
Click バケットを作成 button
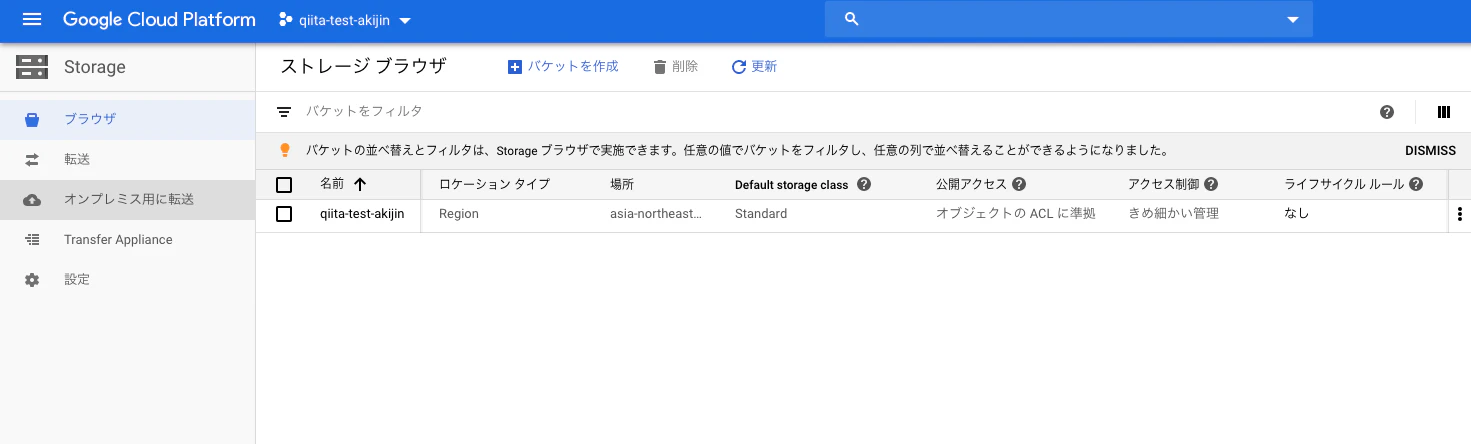[x=563, y=66]
